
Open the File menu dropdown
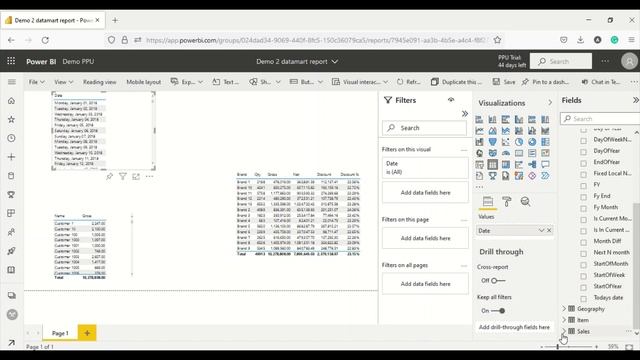36,82
